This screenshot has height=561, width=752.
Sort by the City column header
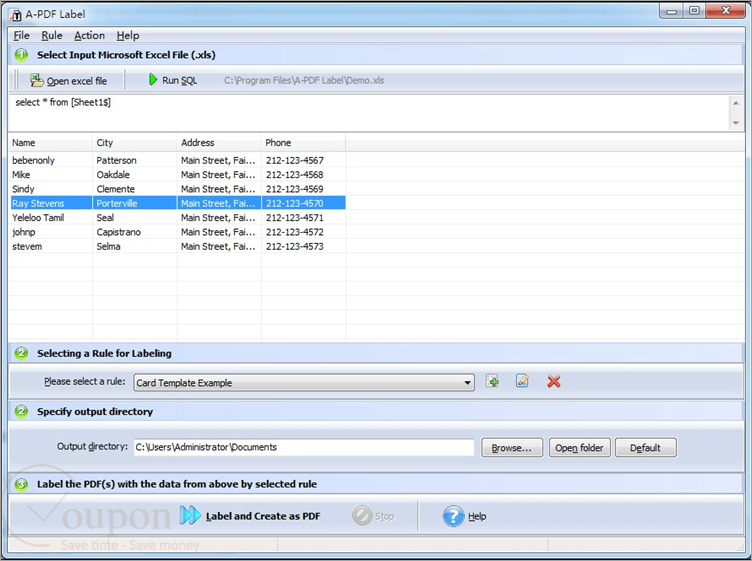point(134,143)
